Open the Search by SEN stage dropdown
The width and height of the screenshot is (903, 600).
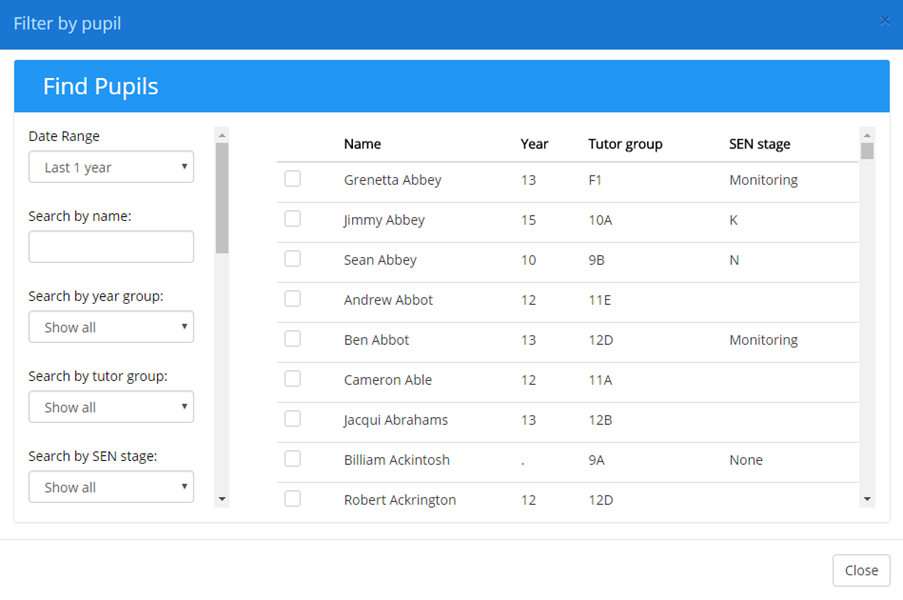pyautogui.click(x=111, y=487)
